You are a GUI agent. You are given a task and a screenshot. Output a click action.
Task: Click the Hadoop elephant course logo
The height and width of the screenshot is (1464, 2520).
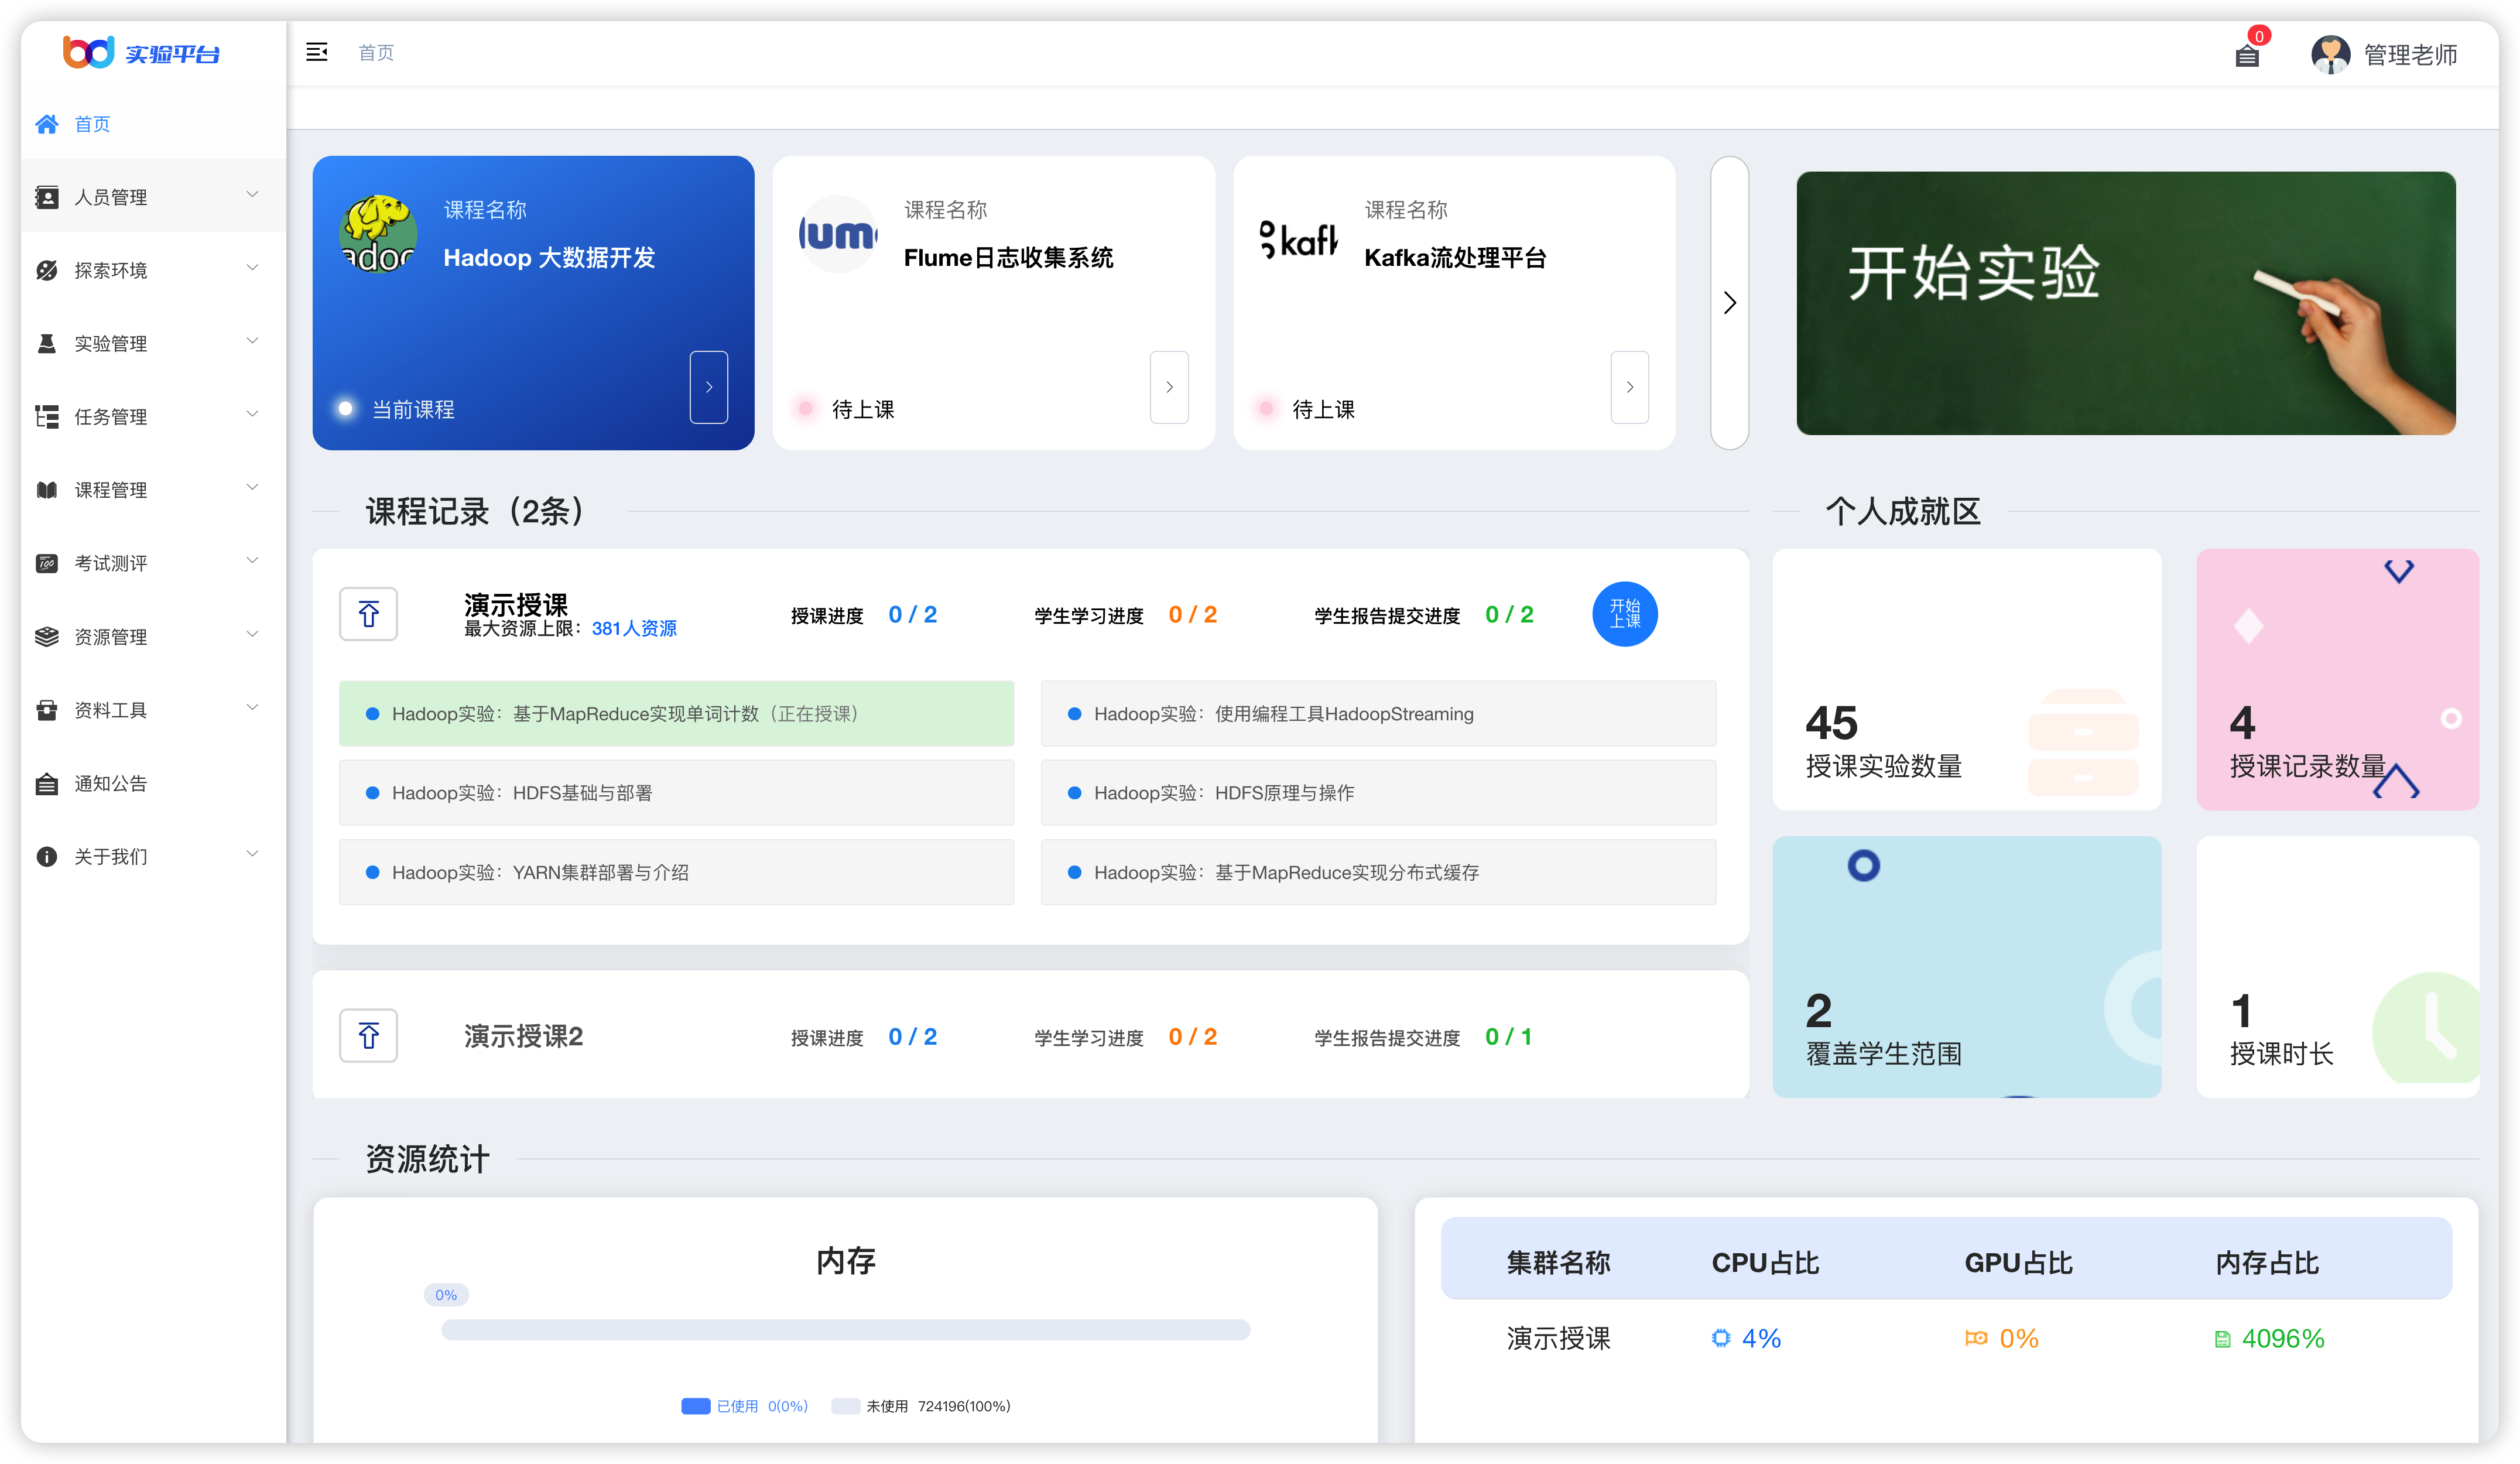(x=378, y=235)
